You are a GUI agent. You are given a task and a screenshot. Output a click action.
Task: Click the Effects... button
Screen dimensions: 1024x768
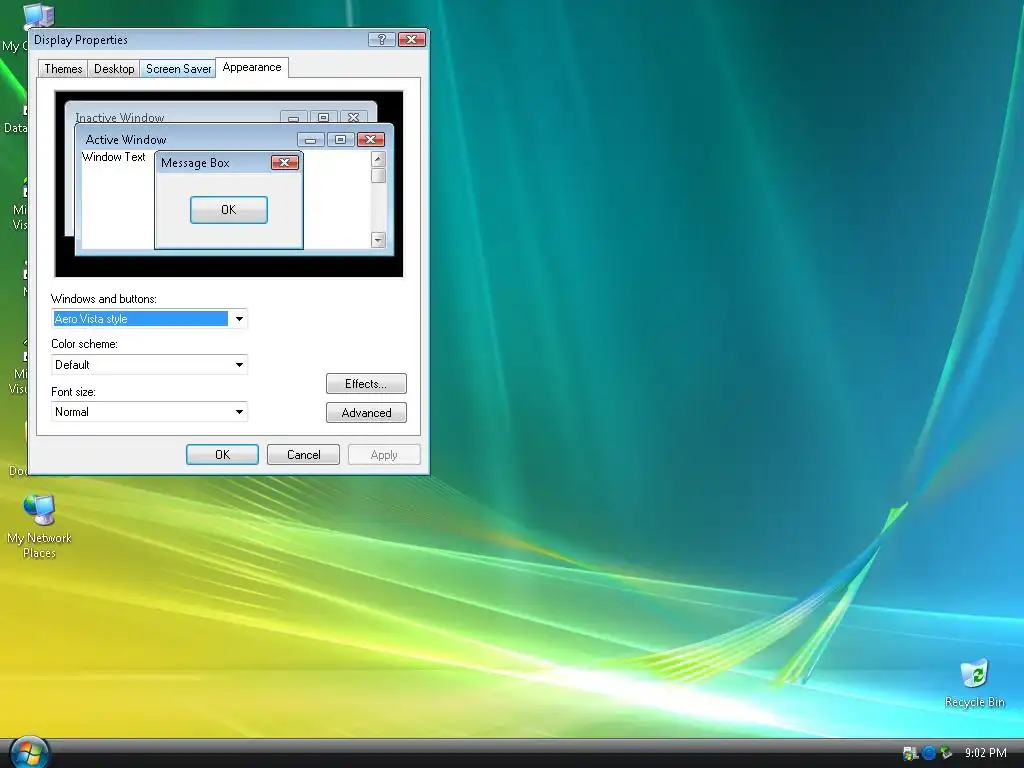[x=366, y=384]
